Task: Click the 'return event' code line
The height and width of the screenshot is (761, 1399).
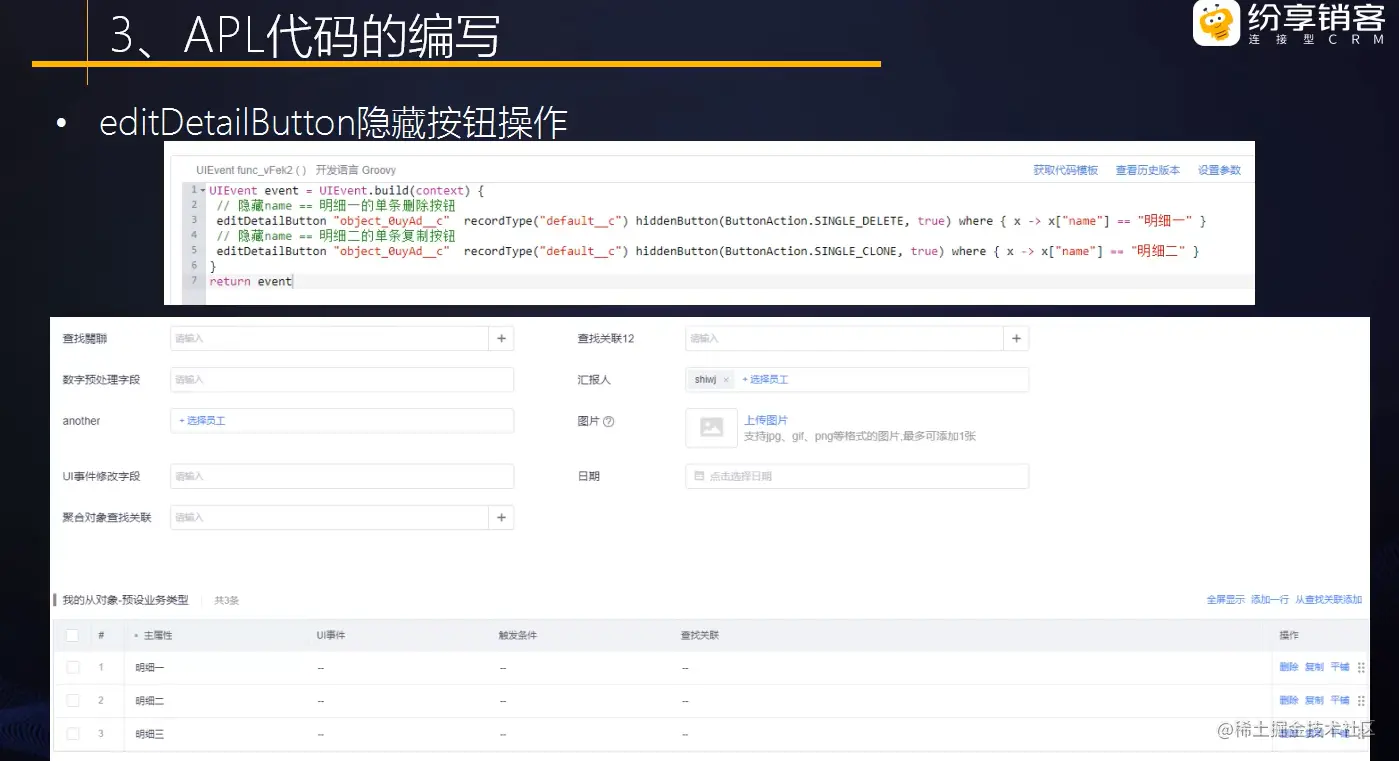Action: tap(251, 282)
